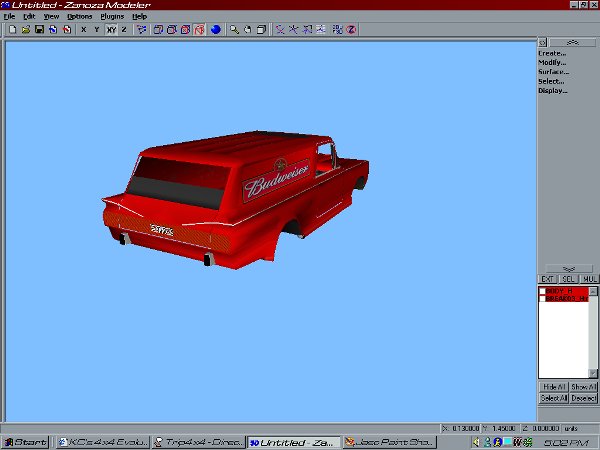Click the speaker volume tray icon
Image resolution: width=600 pixels, height=450 pixels.
pos(476,442)
